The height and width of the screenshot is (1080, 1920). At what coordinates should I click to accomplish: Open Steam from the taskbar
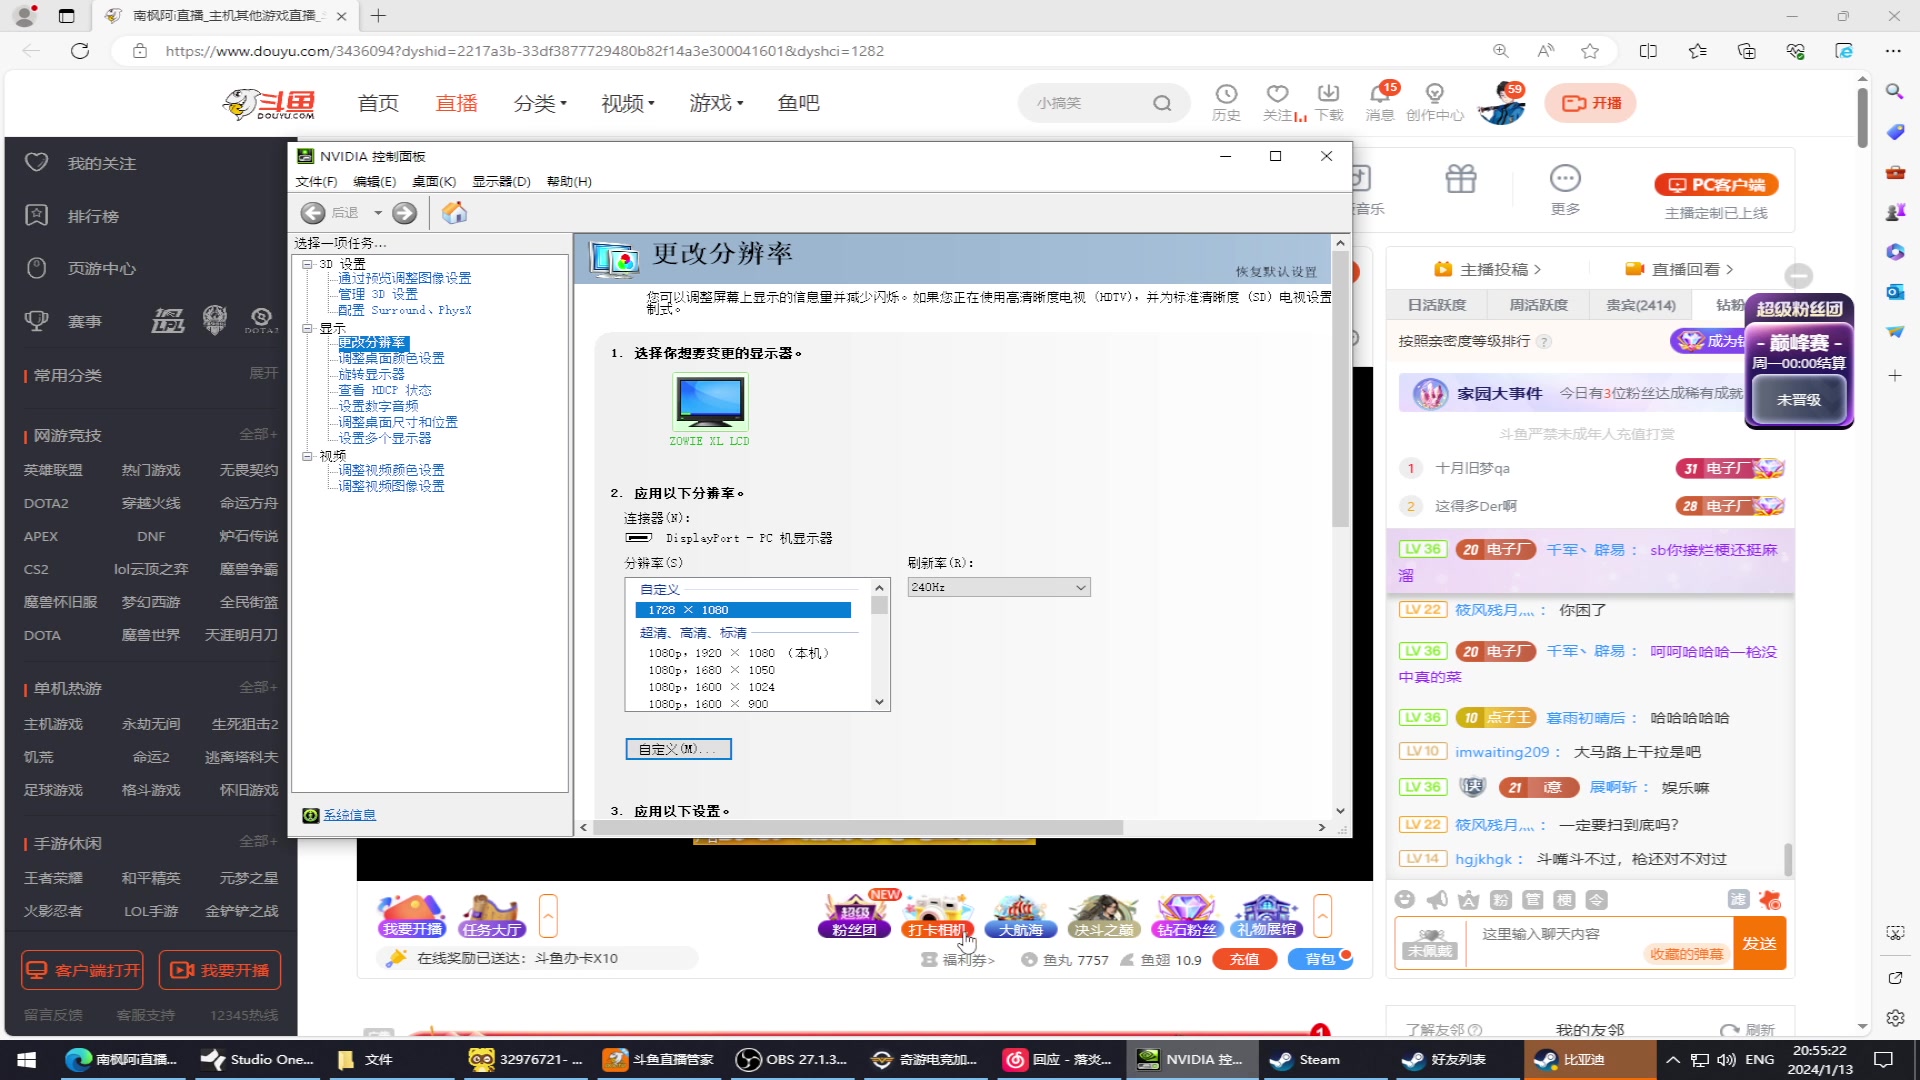click(x=1306, y=1059)
